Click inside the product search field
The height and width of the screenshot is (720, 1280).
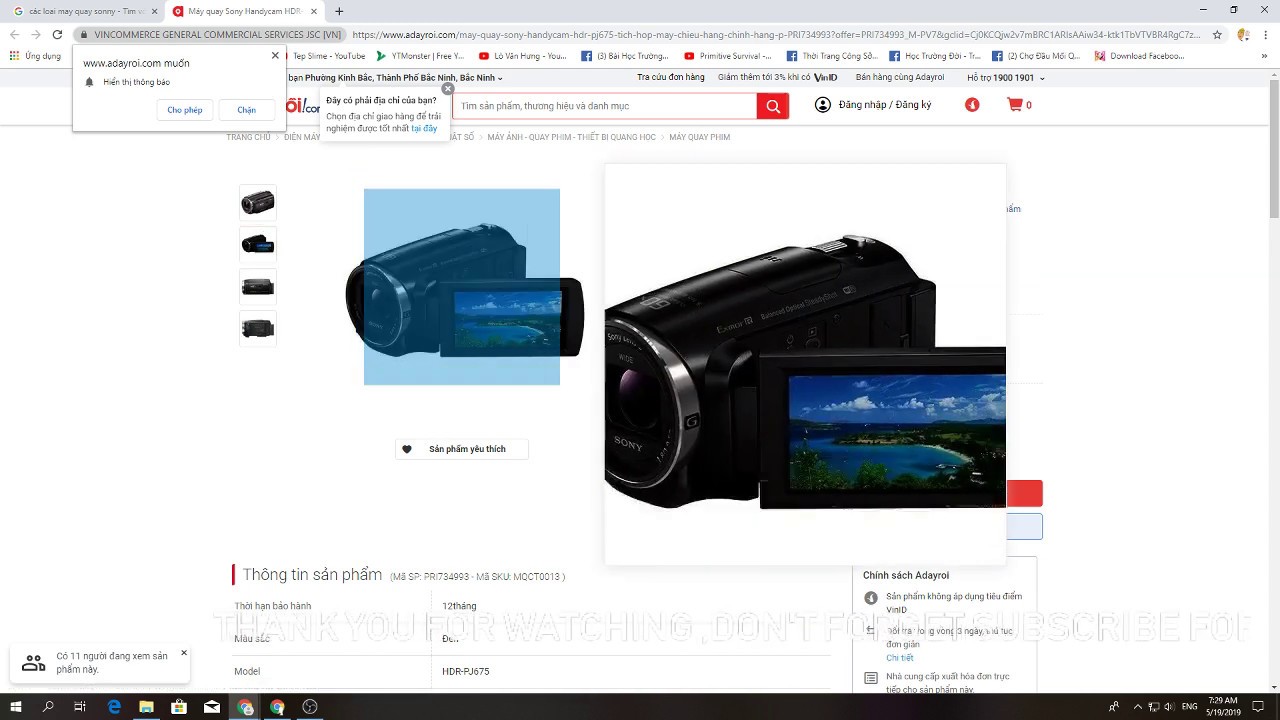[605, 106]
